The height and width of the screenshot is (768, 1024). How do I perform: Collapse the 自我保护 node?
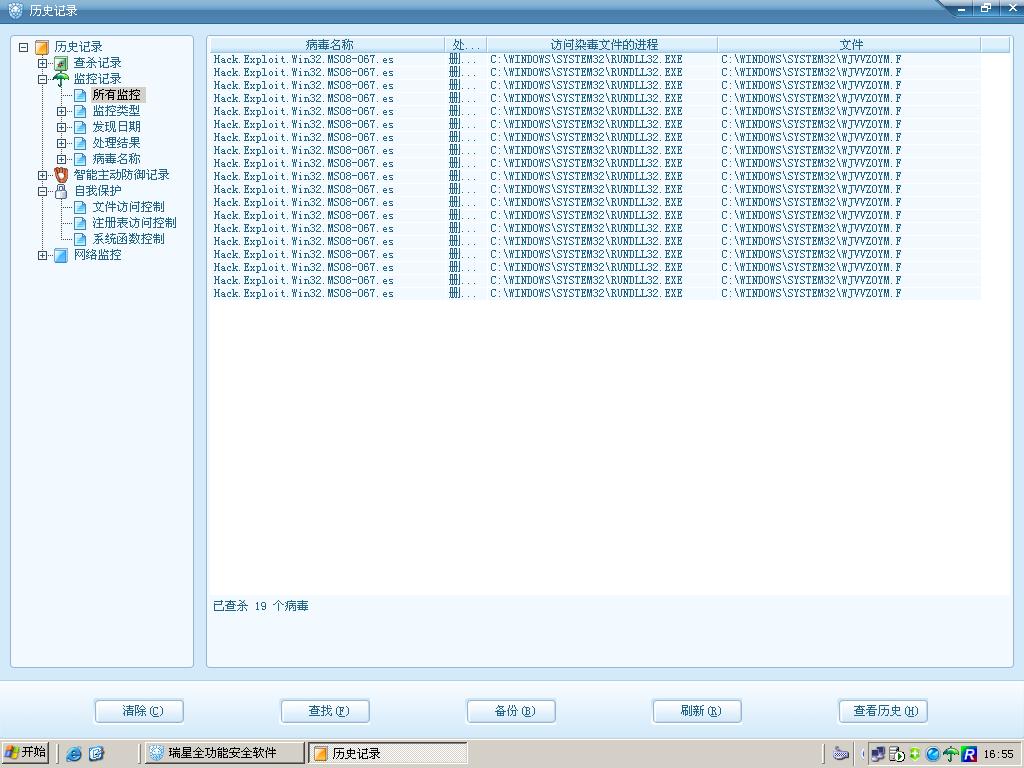tap(42, 191)
